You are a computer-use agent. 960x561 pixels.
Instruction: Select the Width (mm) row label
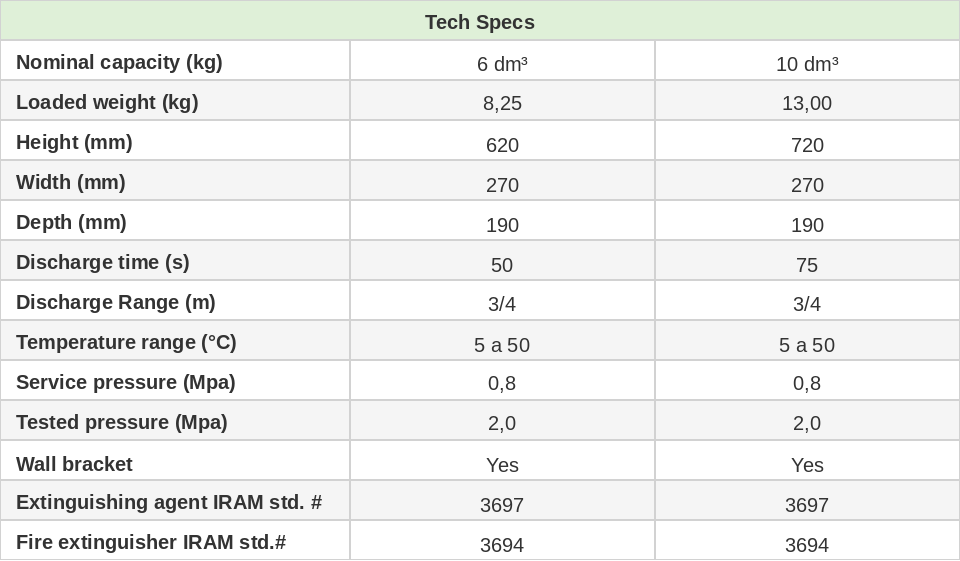(71, 182)
